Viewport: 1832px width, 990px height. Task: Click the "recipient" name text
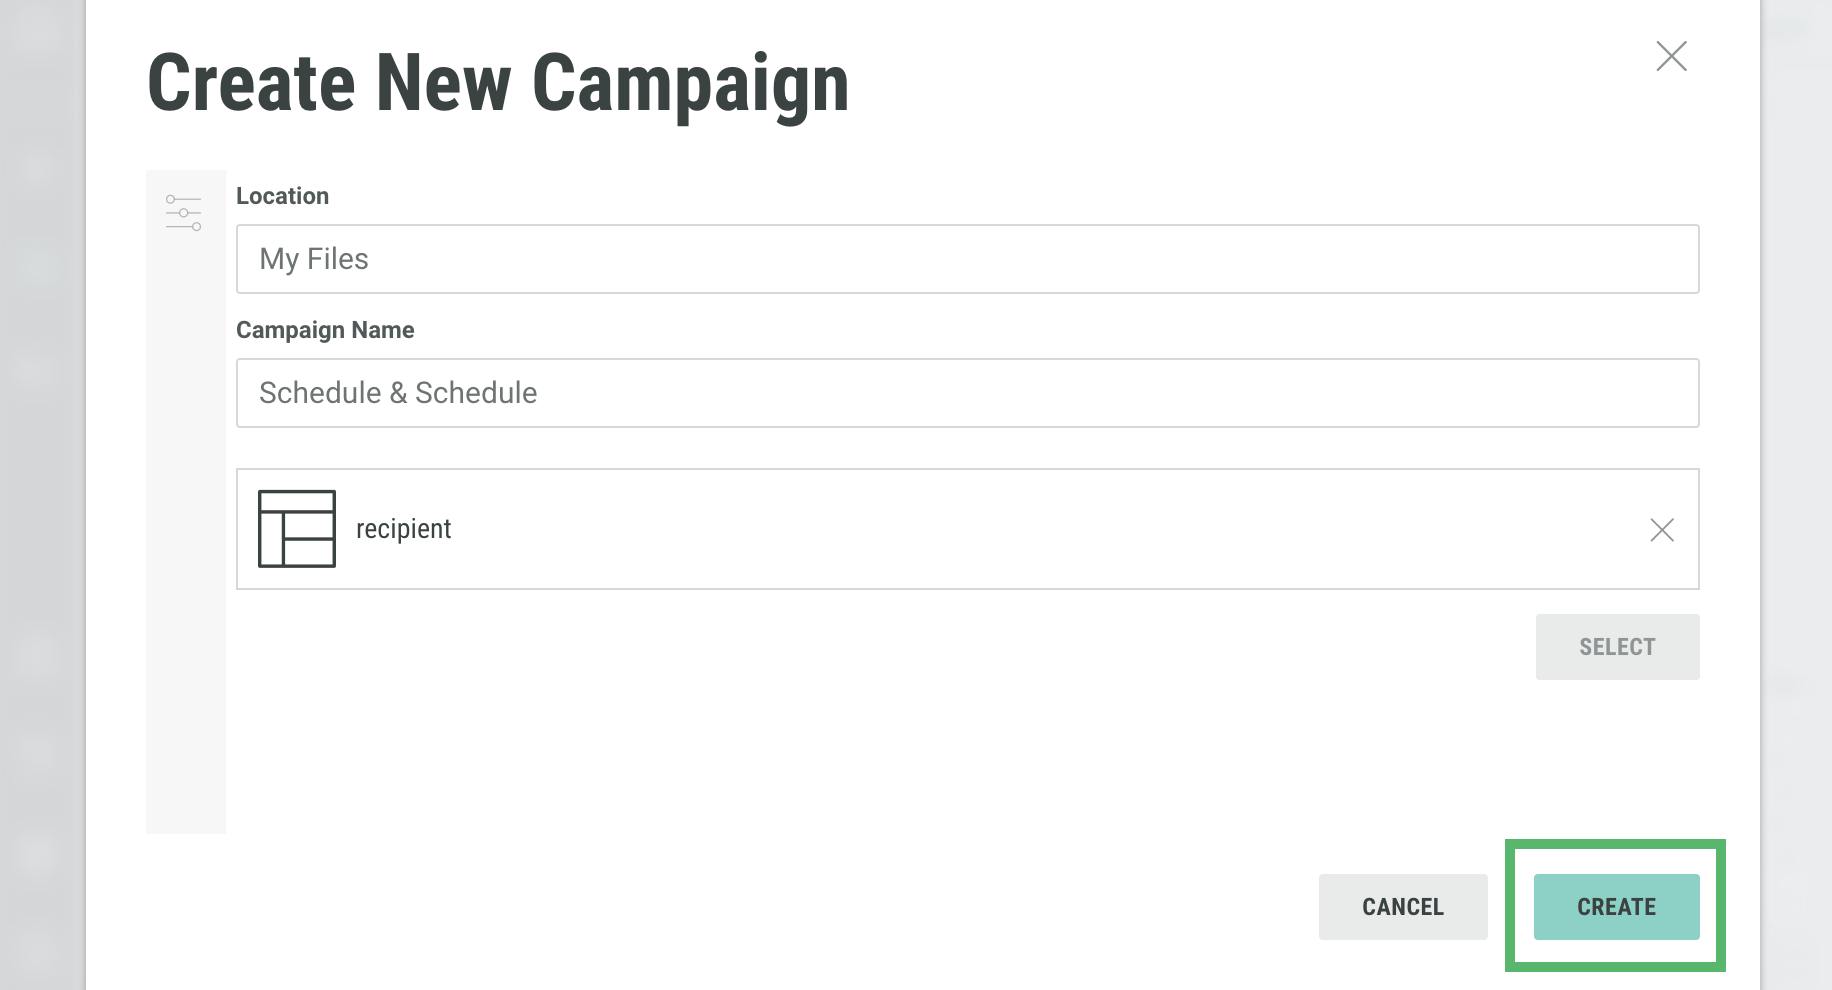tap(404, 529)
